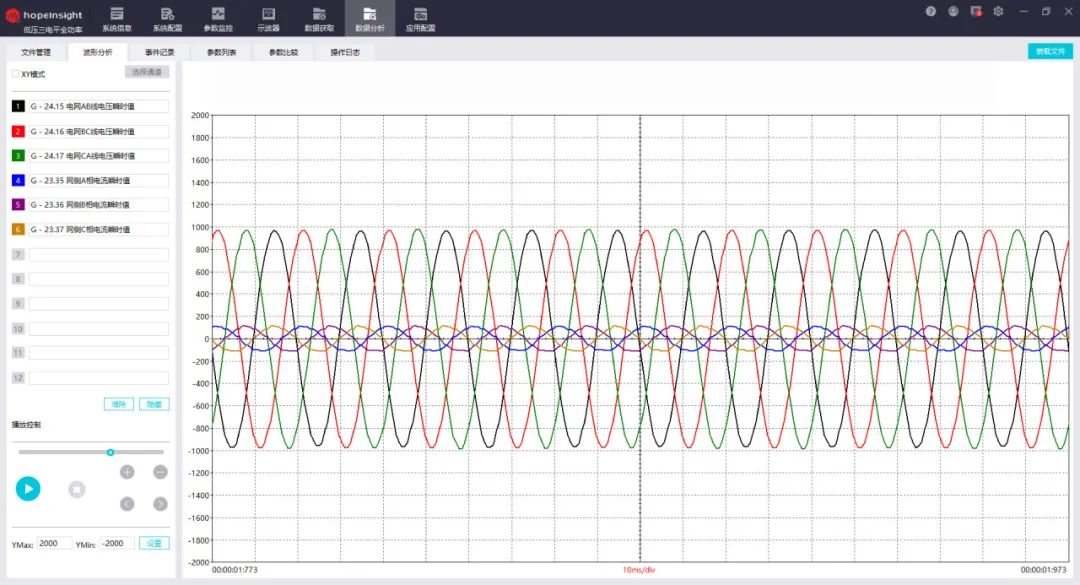
Task: Open the 系统信息 (System Info) module
Action: pos(117,18)
